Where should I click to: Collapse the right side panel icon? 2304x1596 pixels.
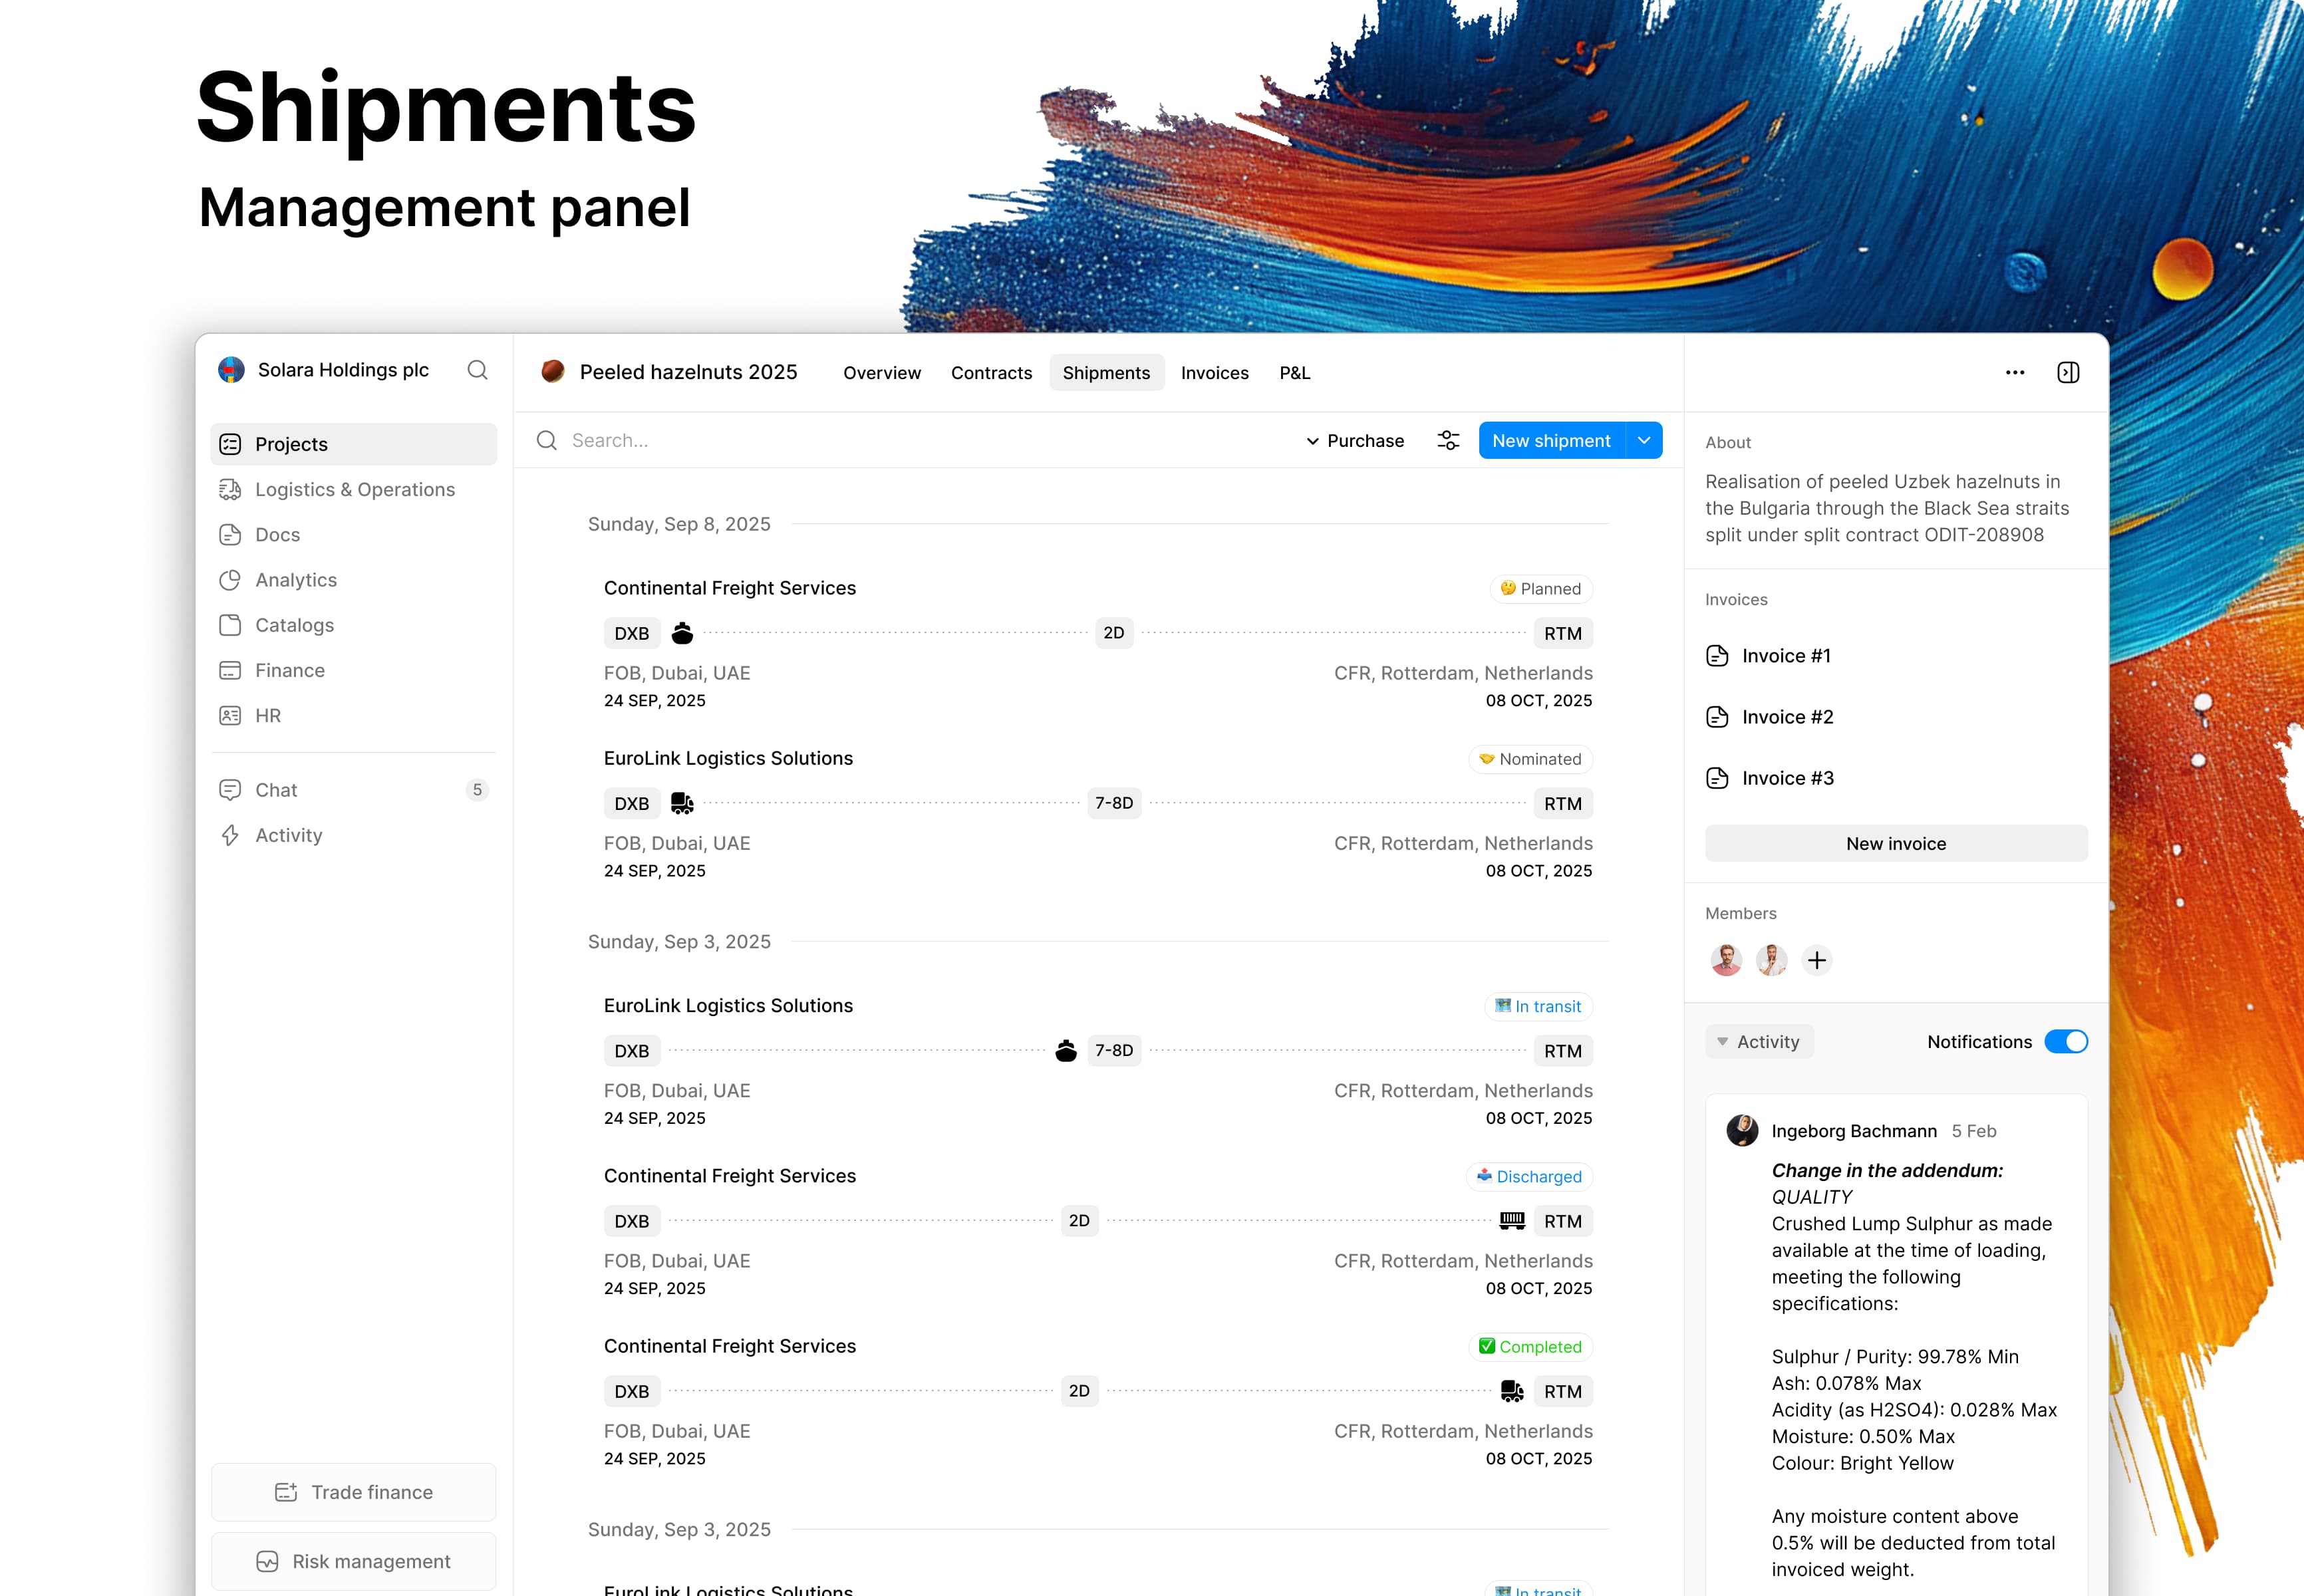coord(2068,372)
